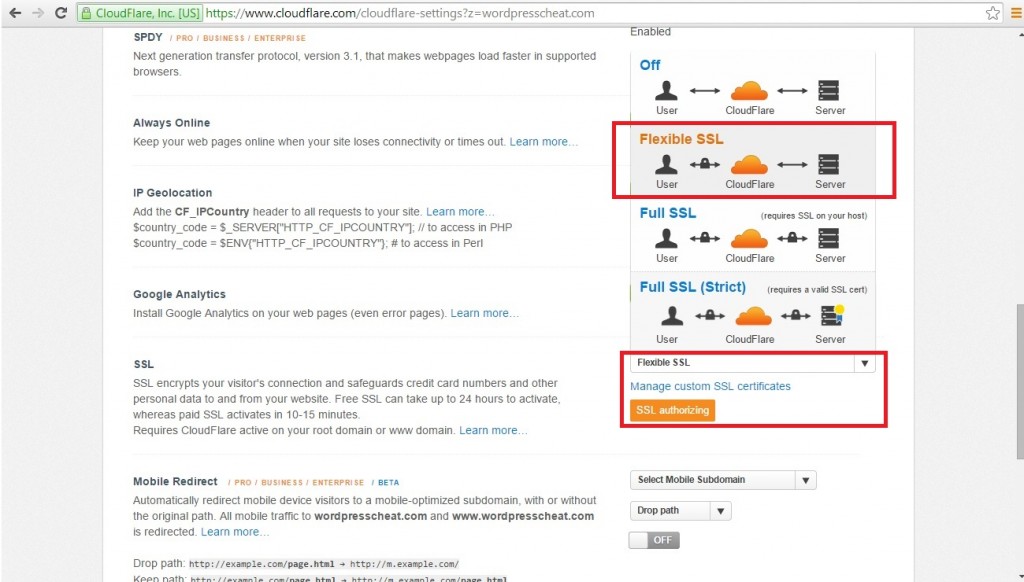
Task: Select the Off SSL option
Action: click(752, 87)
